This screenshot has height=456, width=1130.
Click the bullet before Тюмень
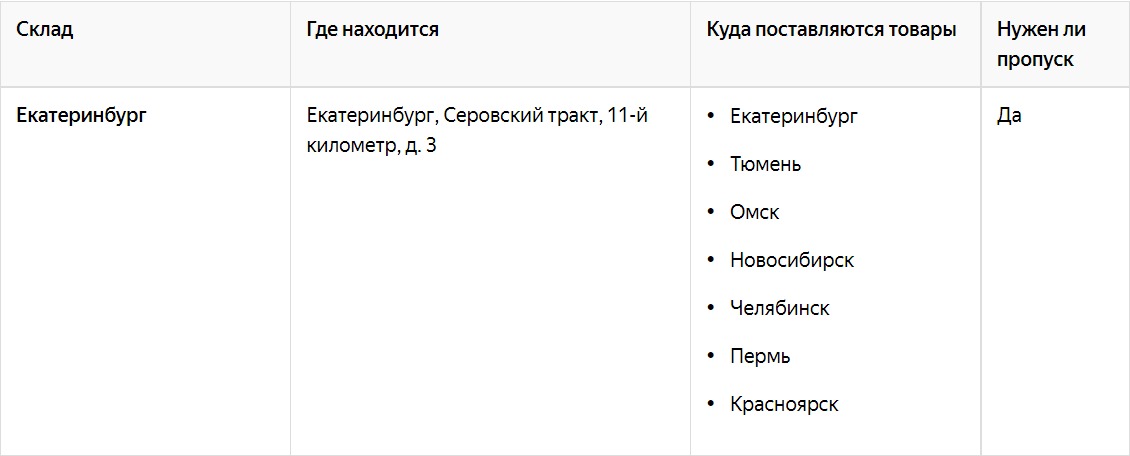pyautogui.click(x=712, y=164)
